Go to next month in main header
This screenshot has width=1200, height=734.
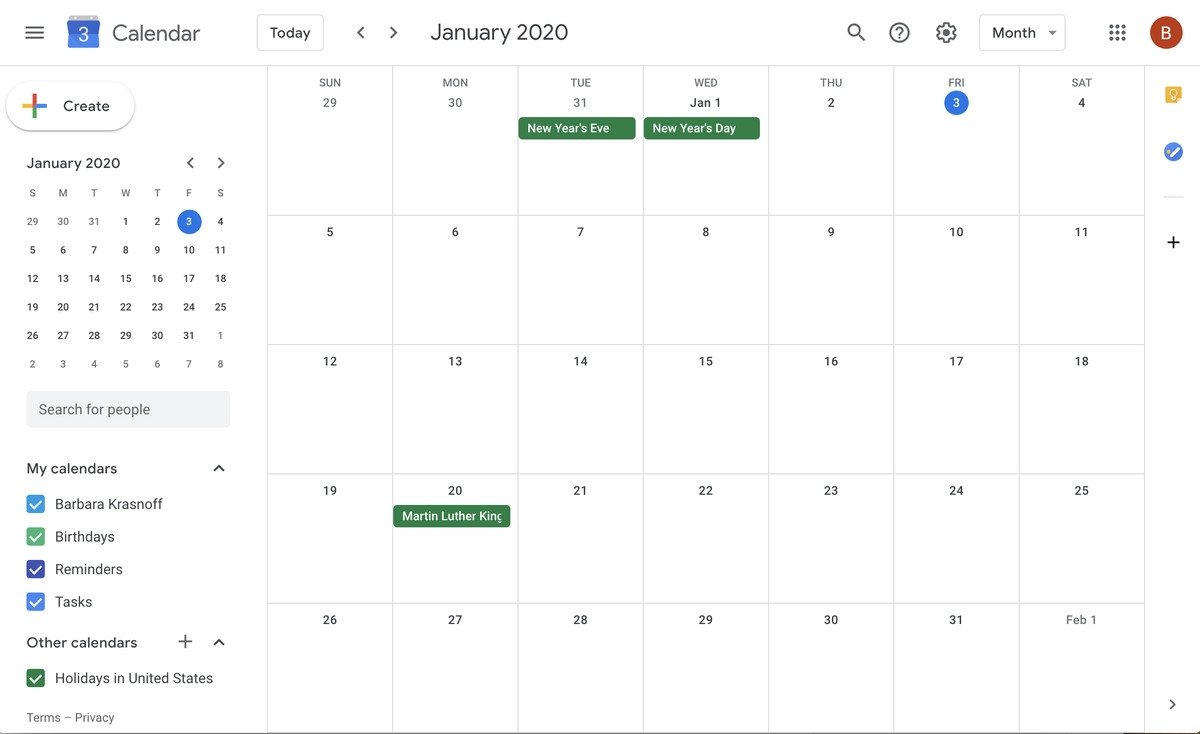click(x=394, y=33)
